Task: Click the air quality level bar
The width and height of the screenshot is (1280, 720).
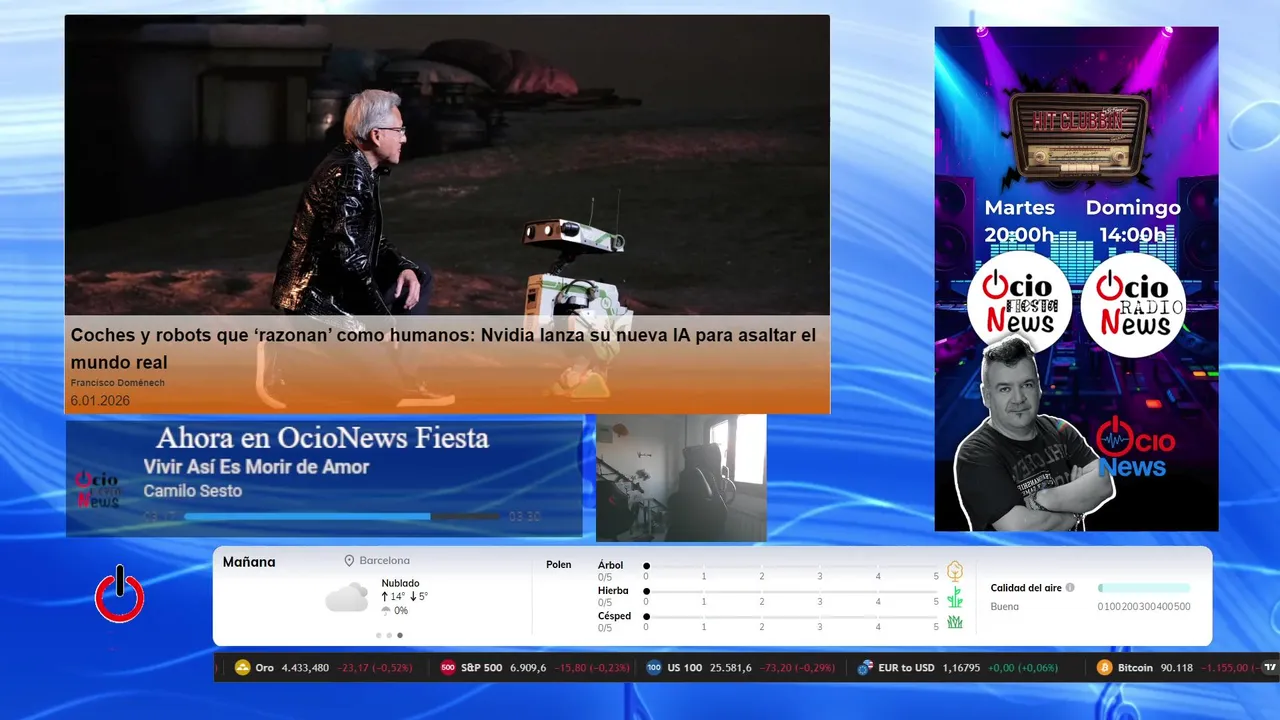Action: pyautogui.click(x=1144, y=588)
